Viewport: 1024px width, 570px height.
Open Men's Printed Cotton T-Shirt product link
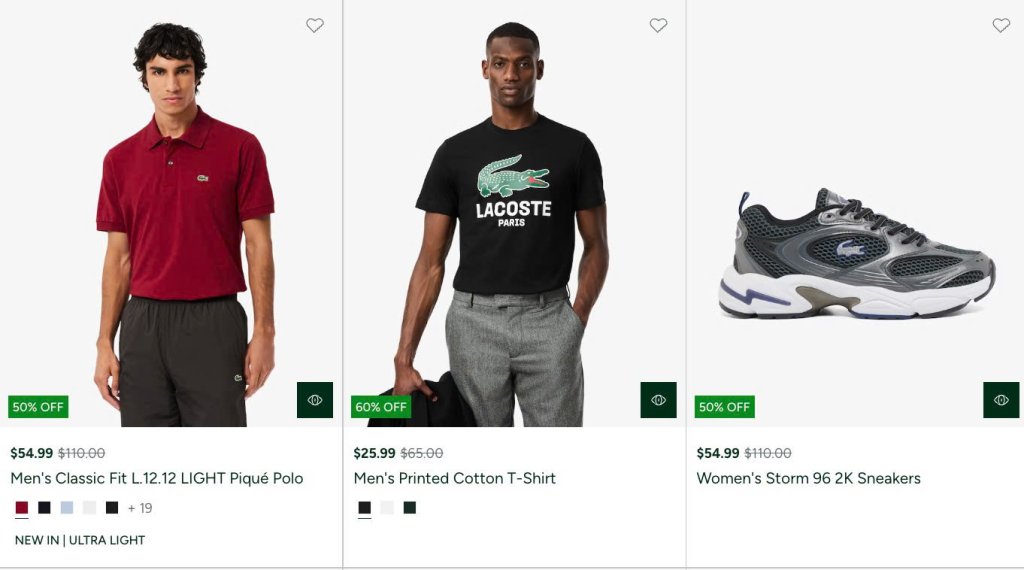455,479
